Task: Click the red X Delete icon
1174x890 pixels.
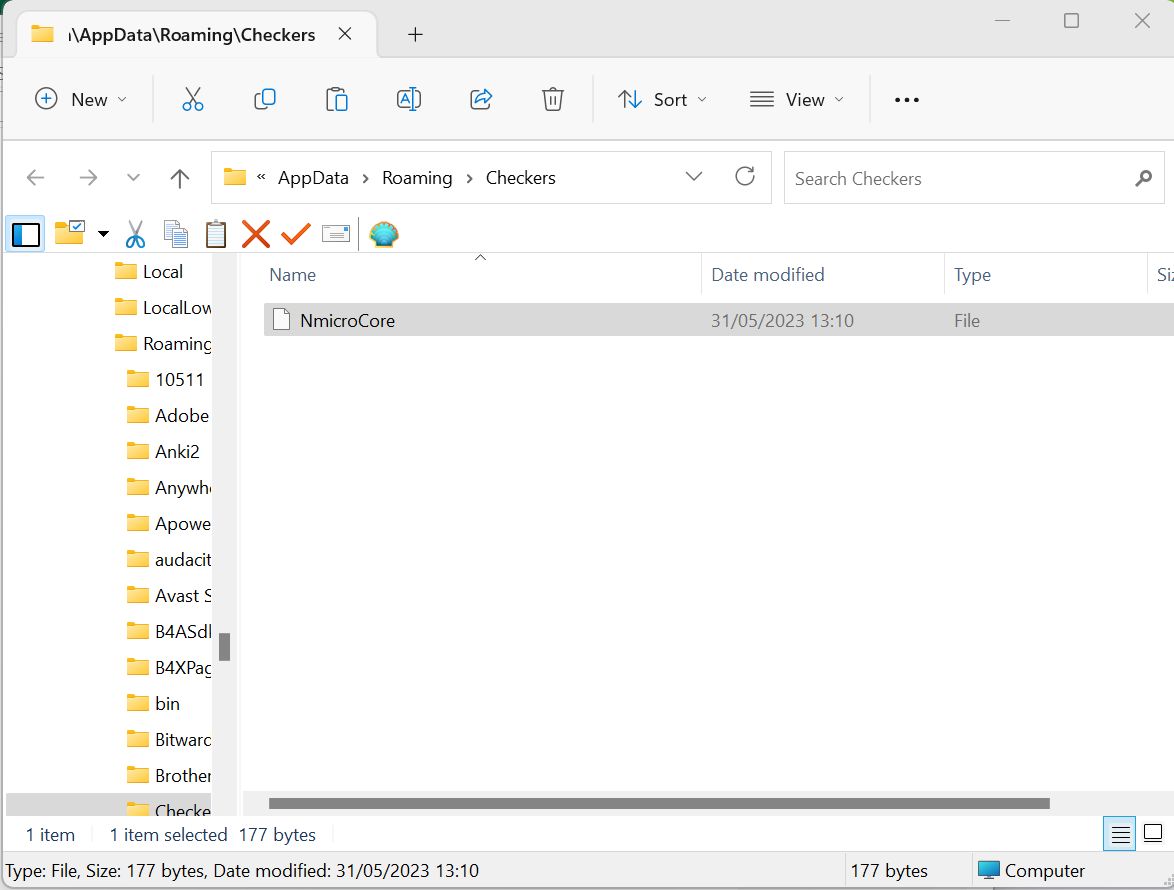Action: (256, 234)
